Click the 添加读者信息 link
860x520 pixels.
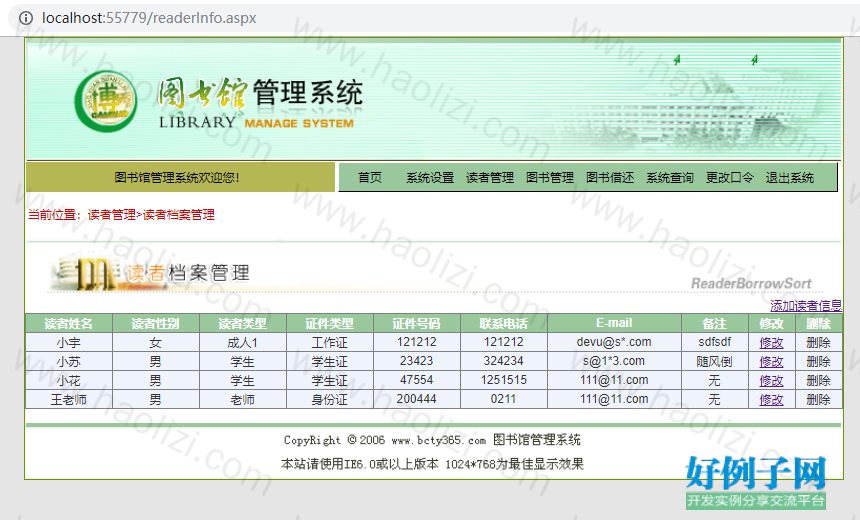[x=806, y=306]
